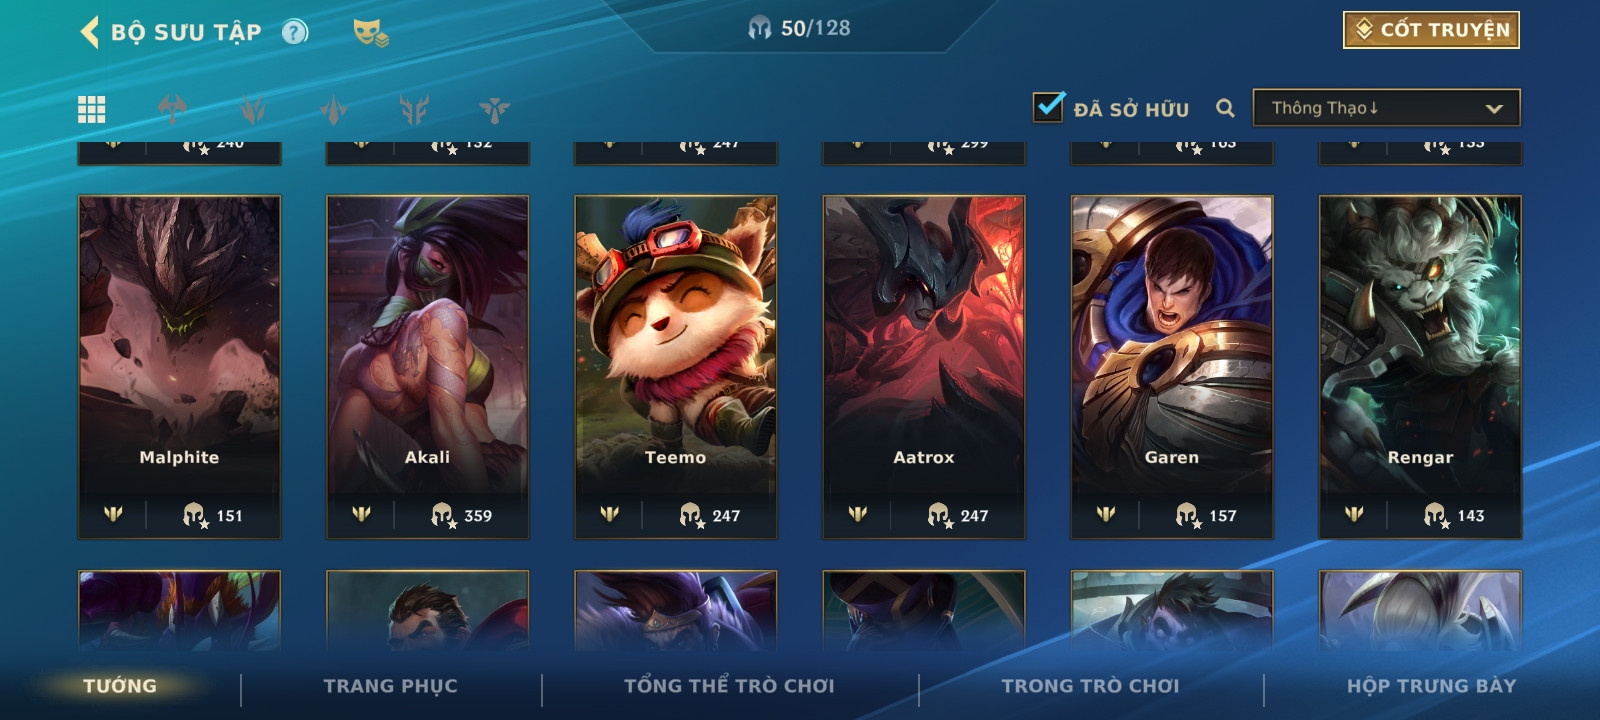Select the TRONG TRÒ CHƠI tab
Image resolution: width=1600 pixels, height=720 pixels.
1090,686
